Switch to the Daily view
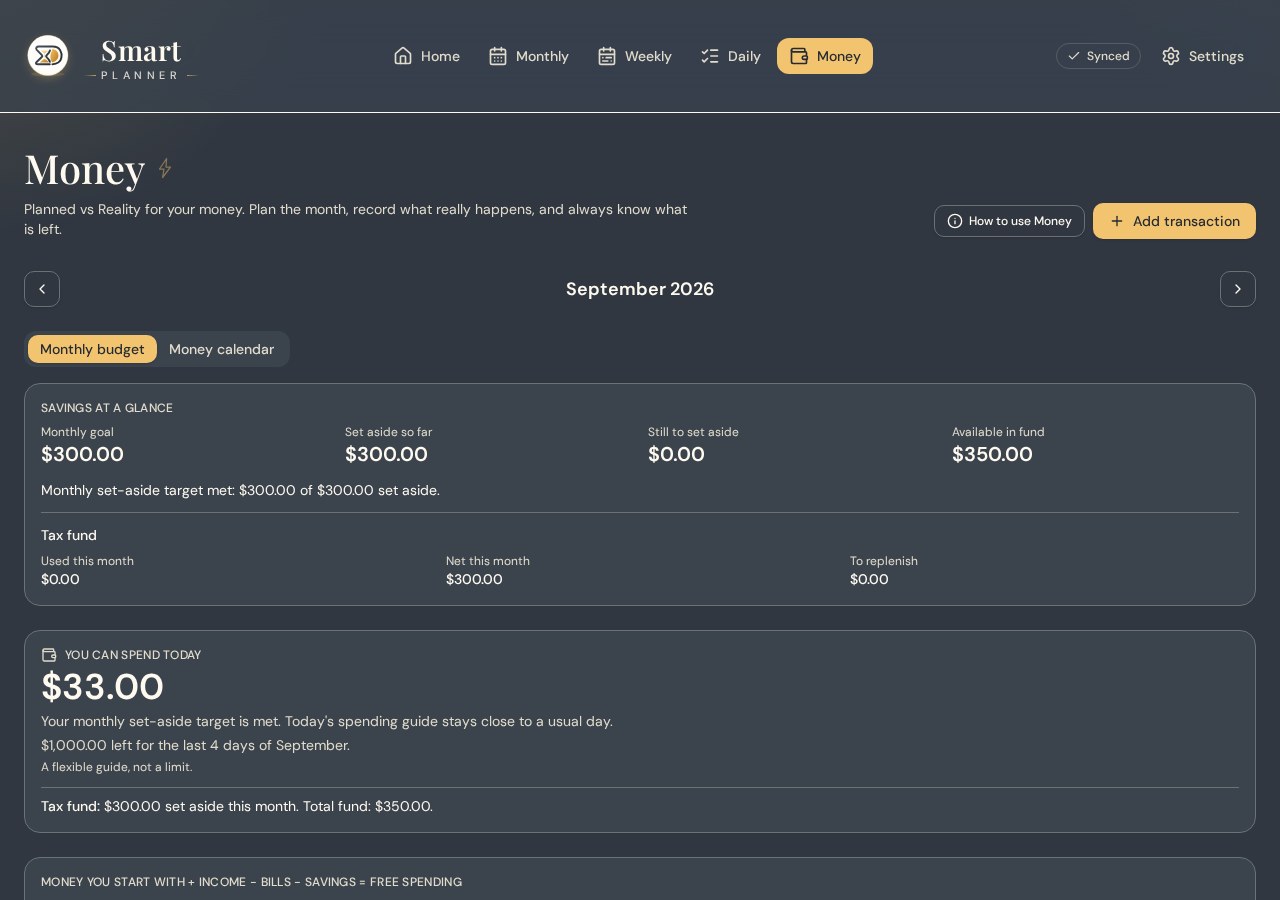 (x=731, y=56)
